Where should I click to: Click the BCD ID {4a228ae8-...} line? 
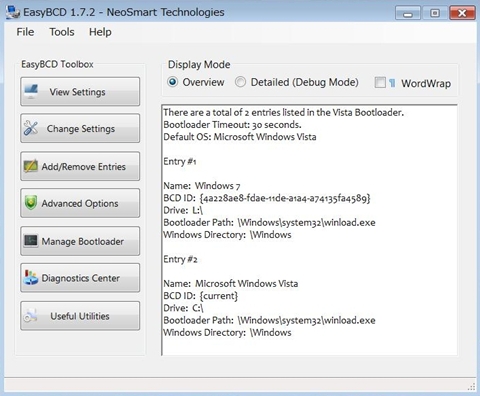pyautogui.click(x=267, y=198)
